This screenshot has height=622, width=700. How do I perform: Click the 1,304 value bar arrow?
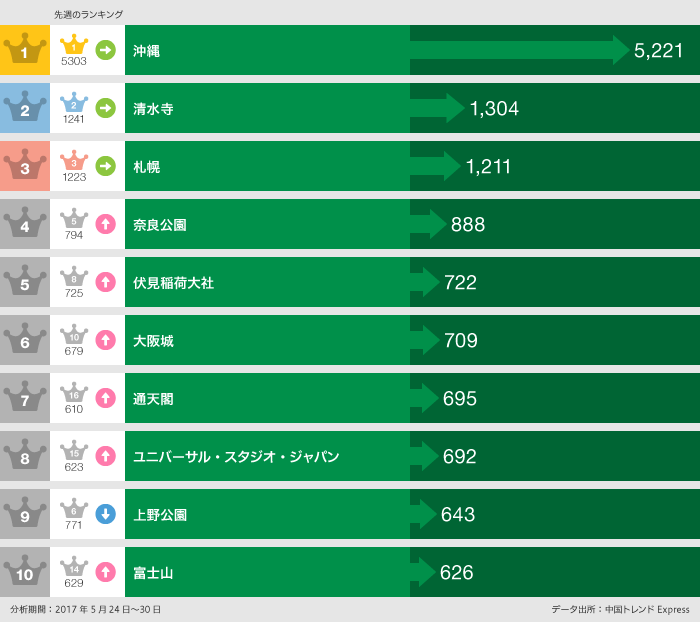tap(438, 108)
